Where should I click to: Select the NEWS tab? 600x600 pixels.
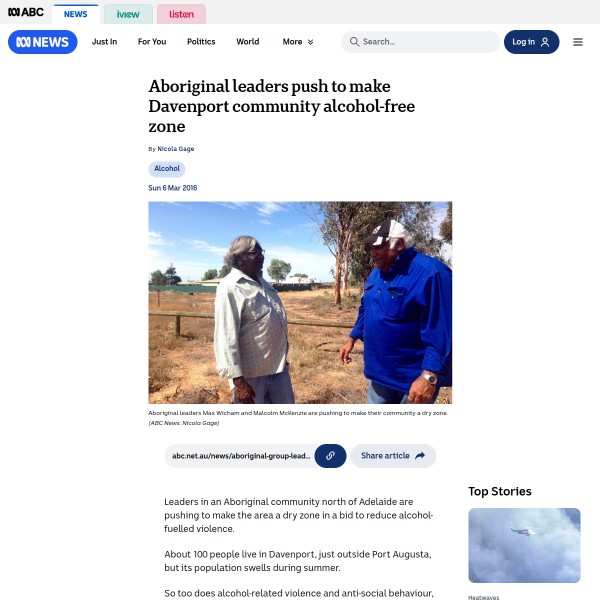click(75, 14)
